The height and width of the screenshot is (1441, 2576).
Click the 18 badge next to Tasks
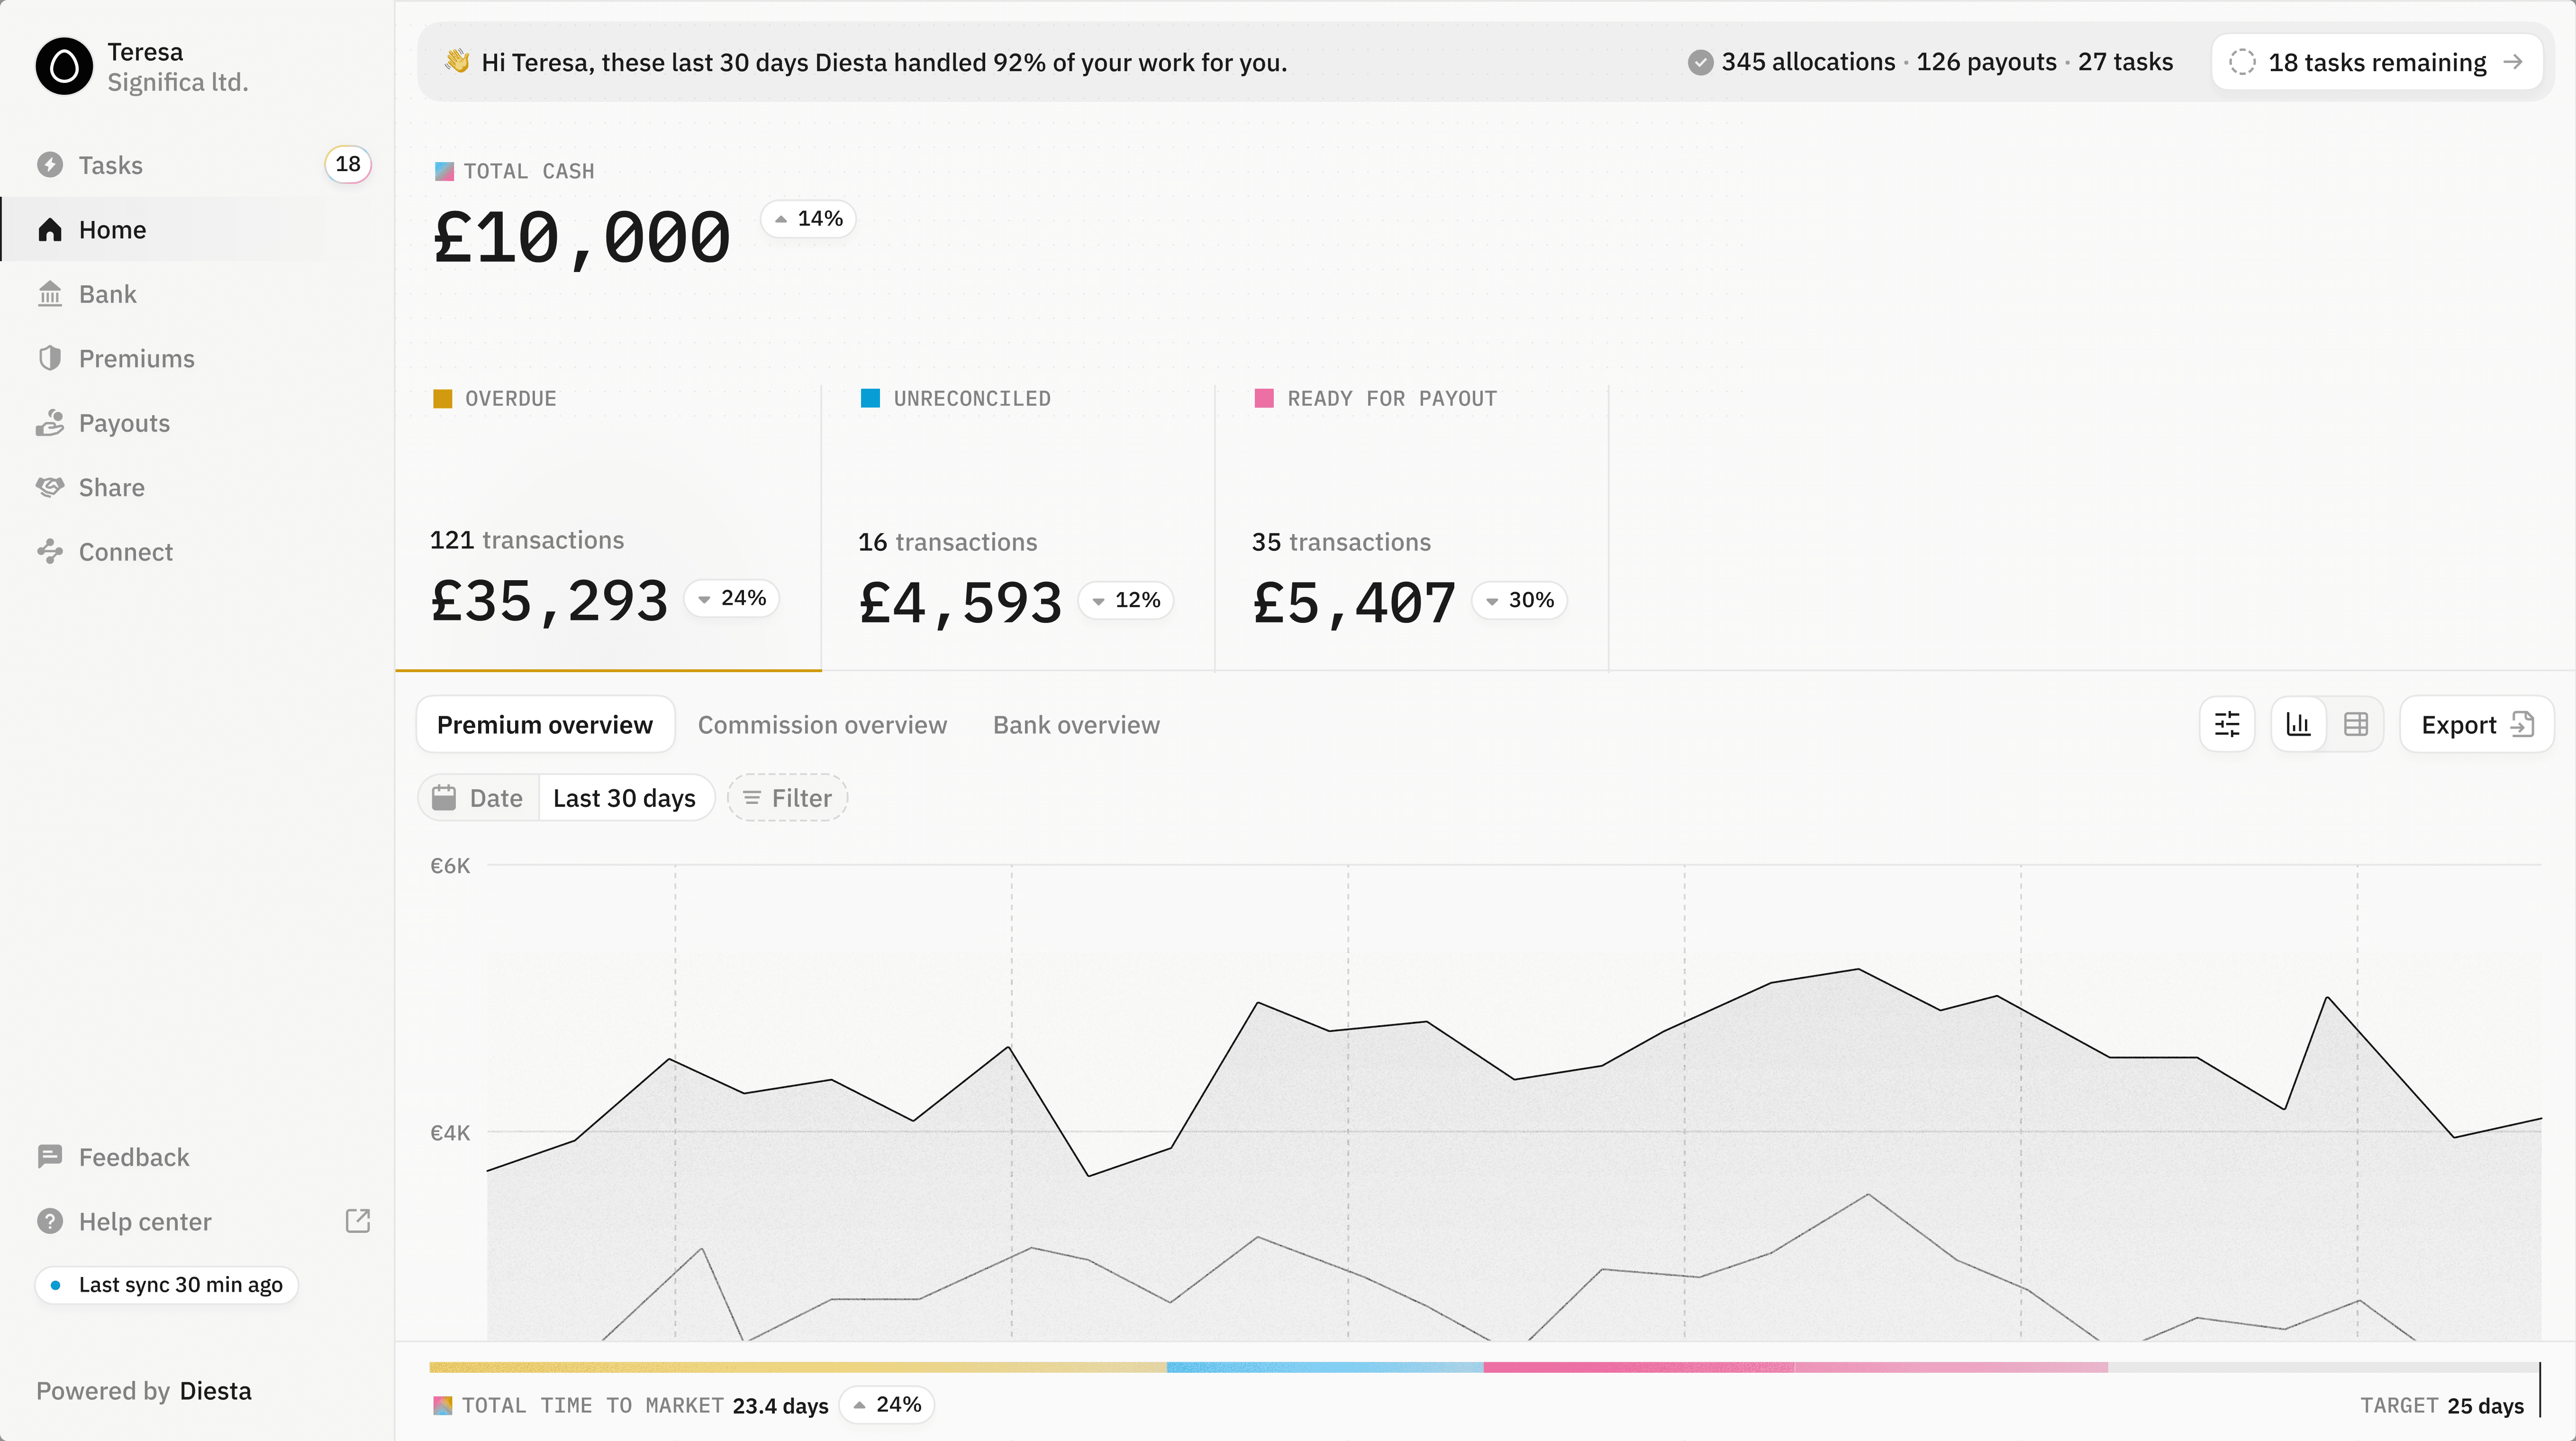[x=348, y=164]
